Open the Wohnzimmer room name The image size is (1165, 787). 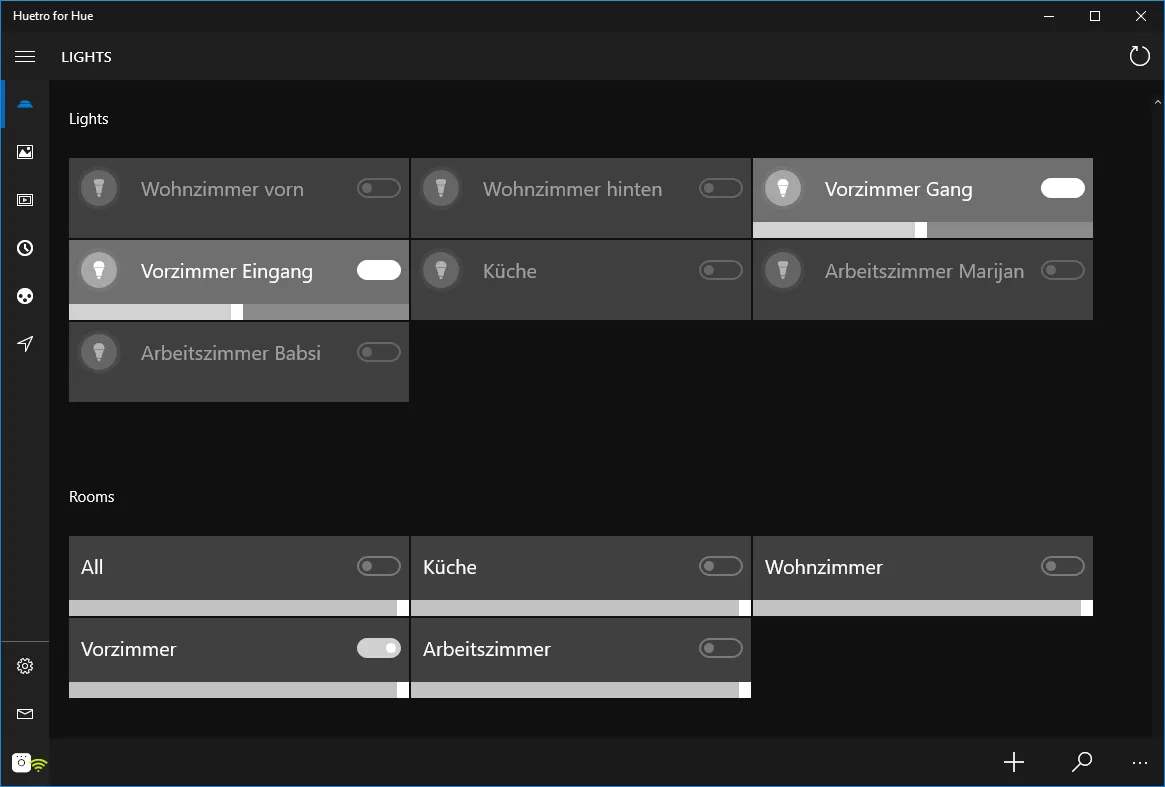click(x=823, y=567)
